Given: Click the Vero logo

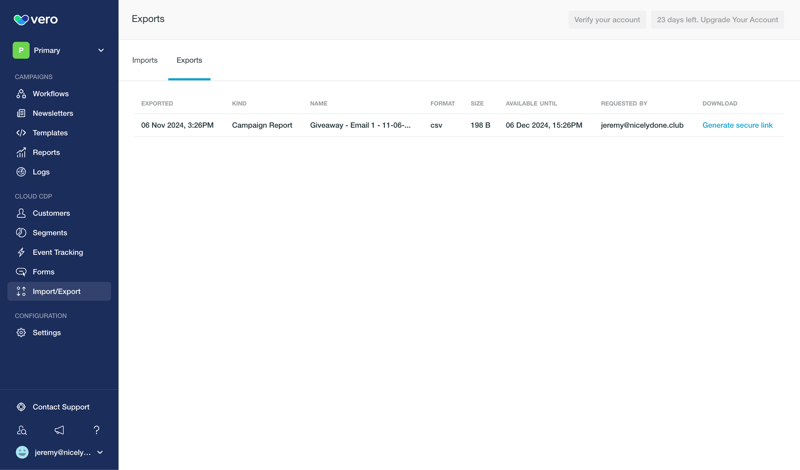Looking at the screenshot, I should [36, 19].
